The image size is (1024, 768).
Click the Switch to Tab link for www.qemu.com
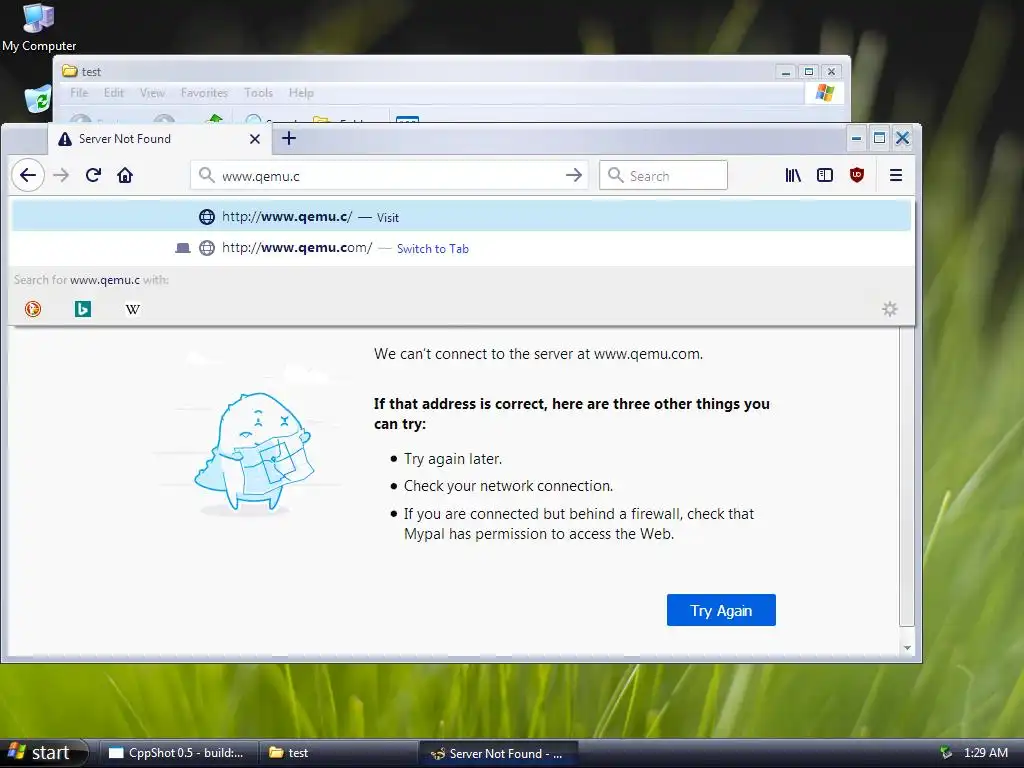coord(433,249)
